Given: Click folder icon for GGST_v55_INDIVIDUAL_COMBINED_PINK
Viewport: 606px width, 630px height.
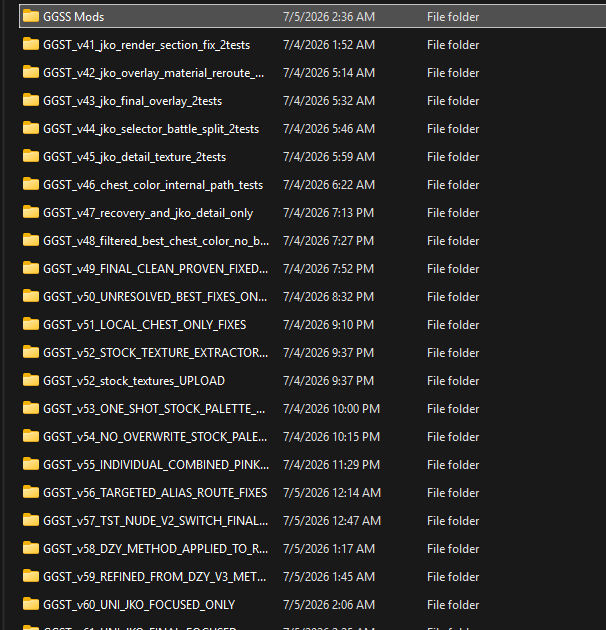Looking at the screenshot, I should click(x=31, y=464).
